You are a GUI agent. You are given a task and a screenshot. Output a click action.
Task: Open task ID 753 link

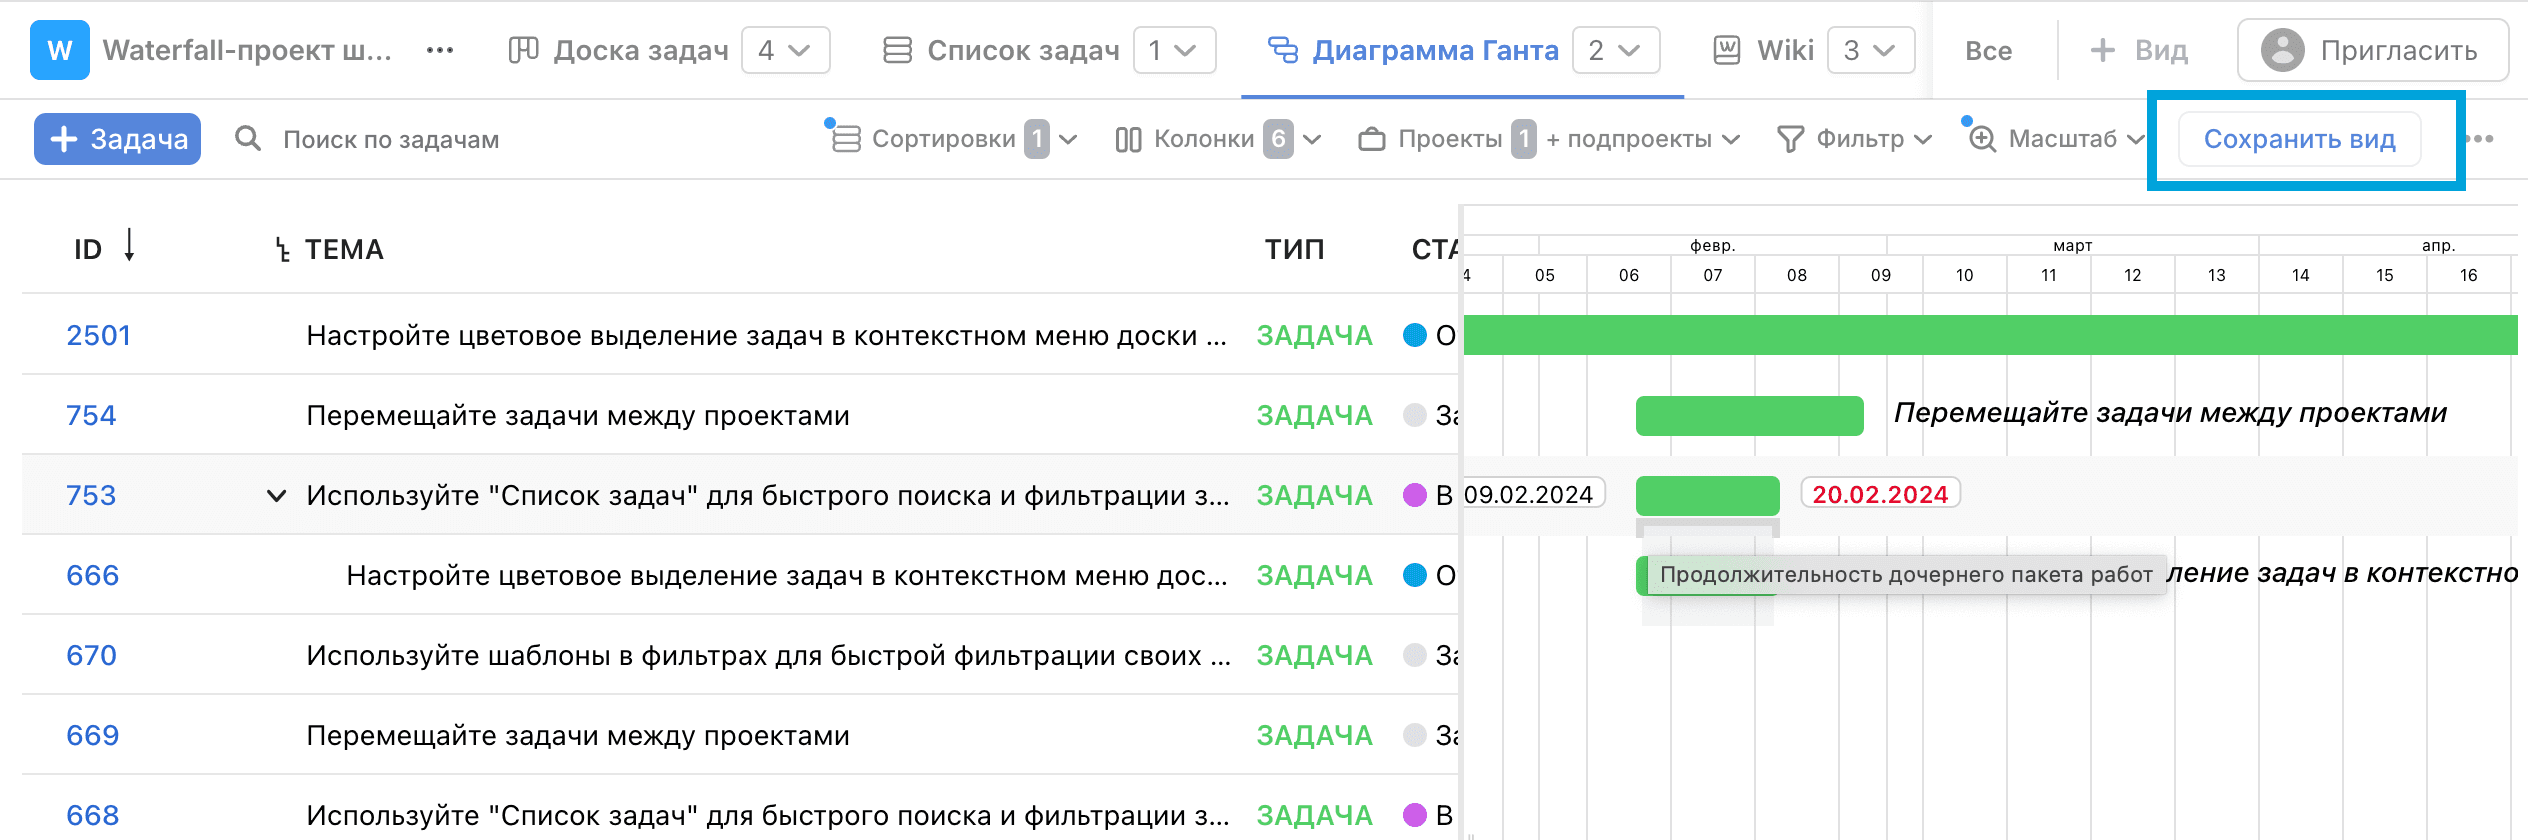pos(91,495)
